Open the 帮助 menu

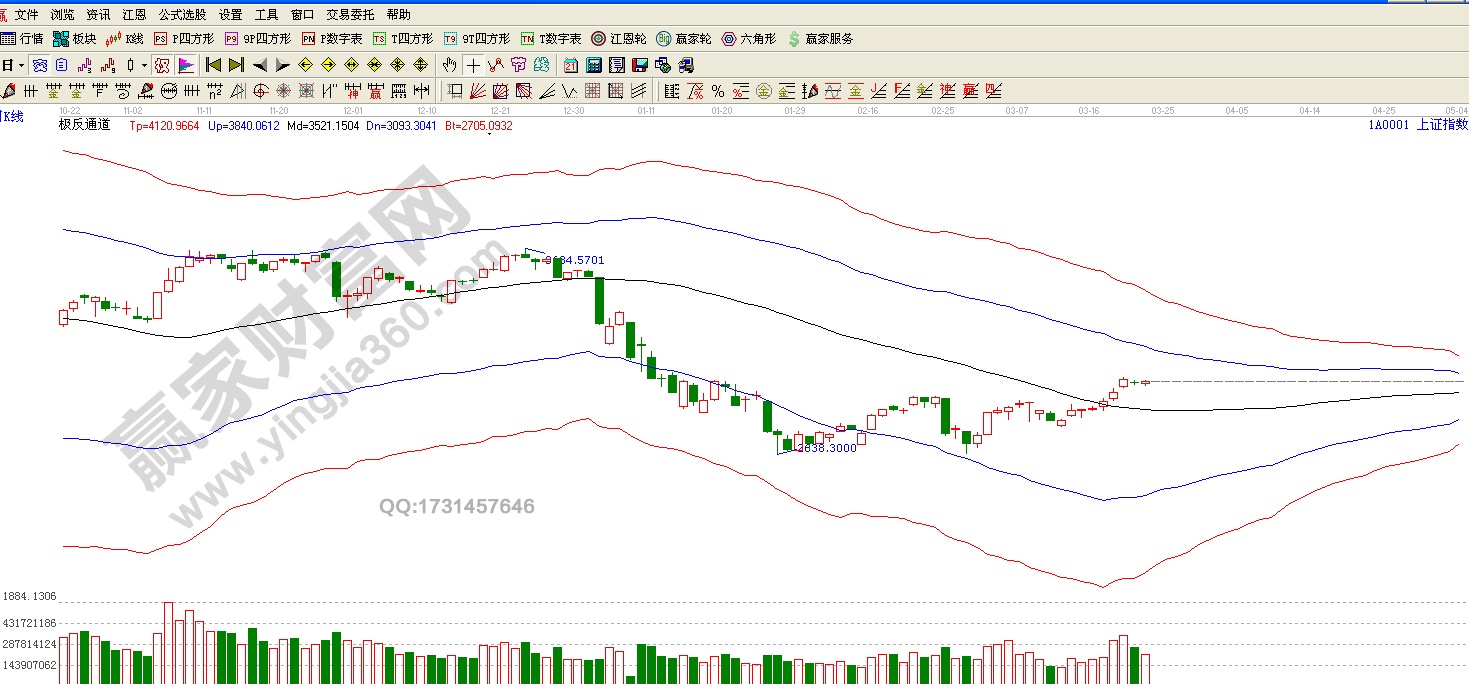point(398,15)
